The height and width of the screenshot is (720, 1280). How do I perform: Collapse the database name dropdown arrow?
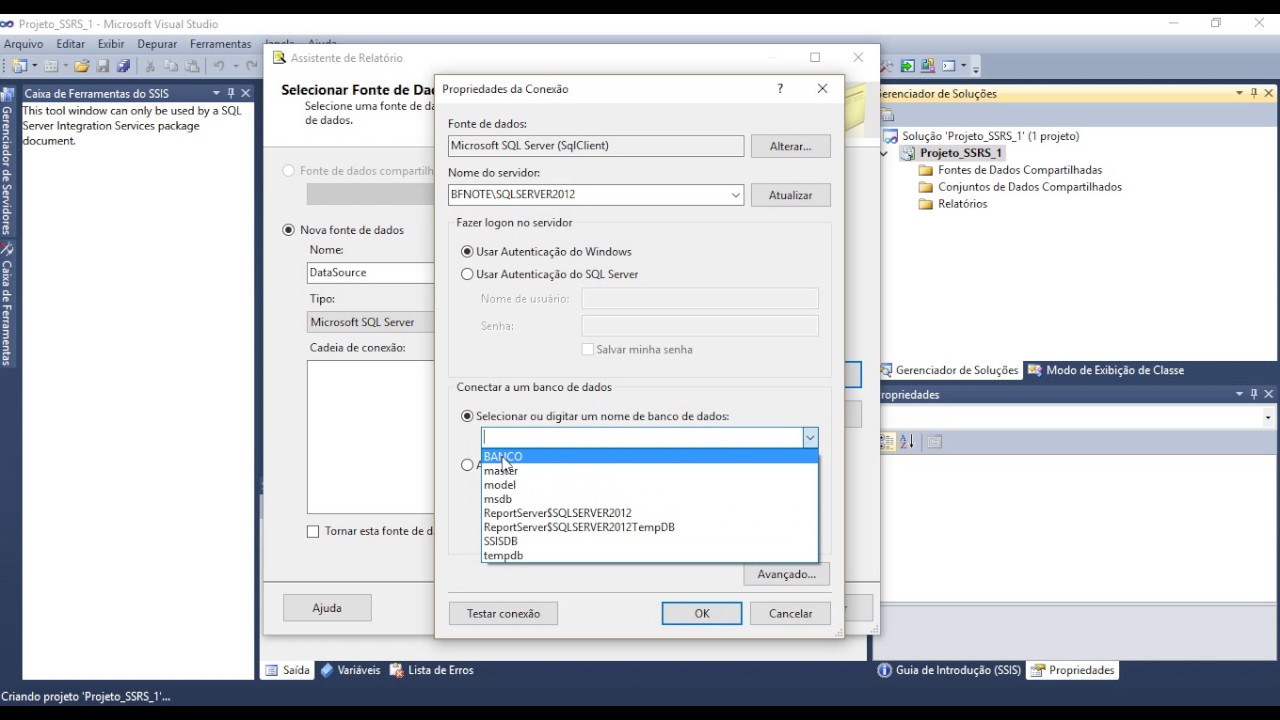810,437
